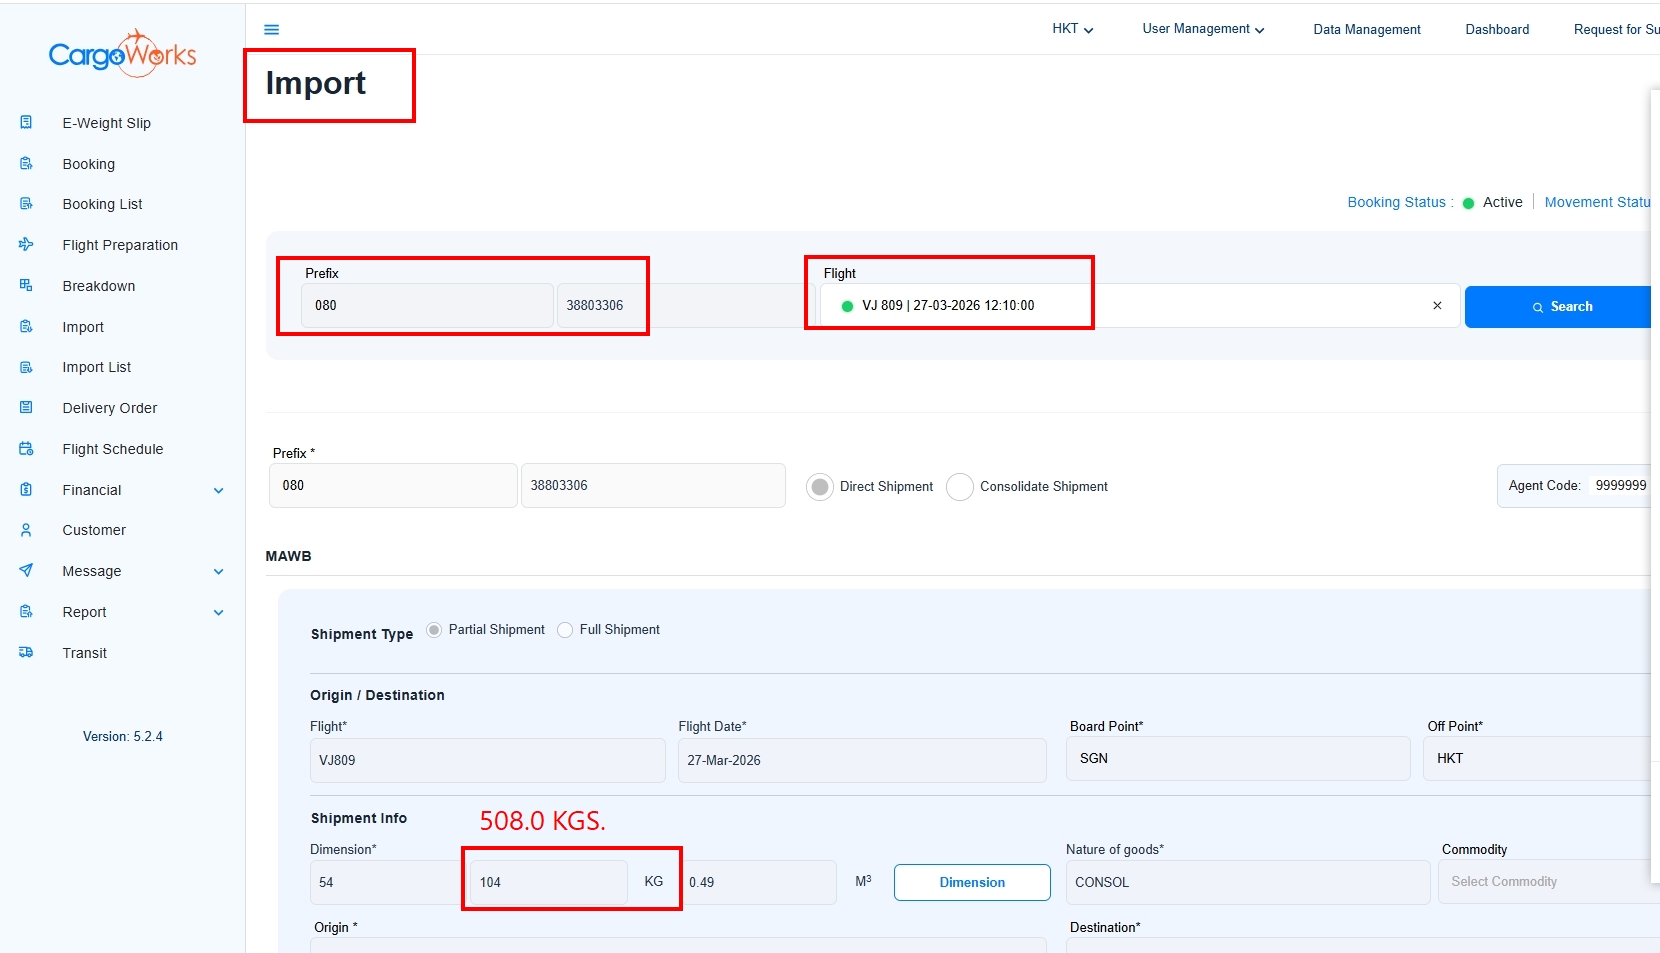
Task: Expand the Financial submenu chevron
Action: (219, 491)
